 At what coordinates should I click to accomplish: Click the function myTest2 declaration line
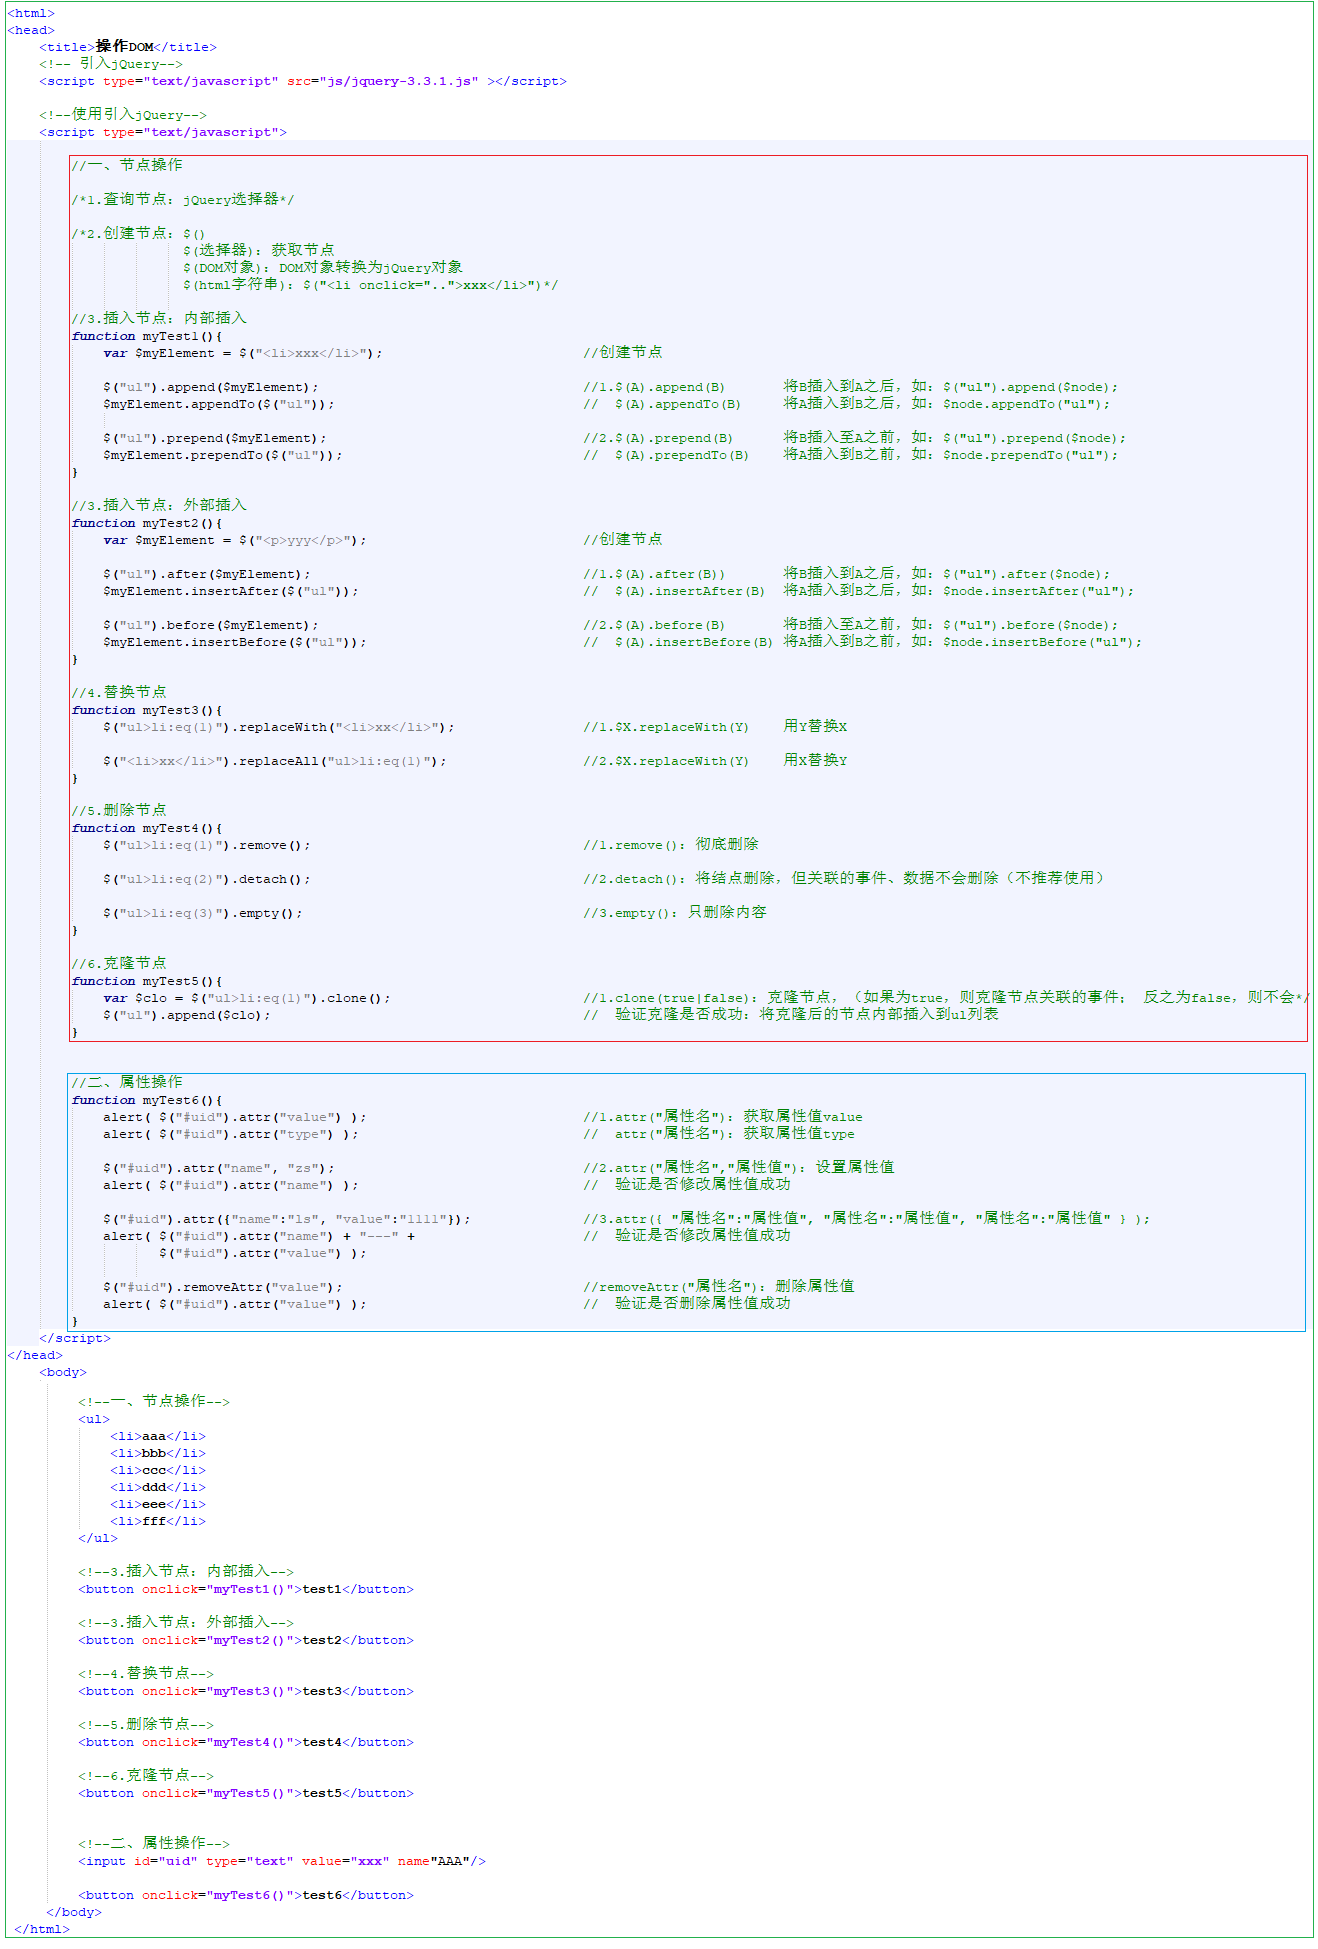tap(146, 523)
